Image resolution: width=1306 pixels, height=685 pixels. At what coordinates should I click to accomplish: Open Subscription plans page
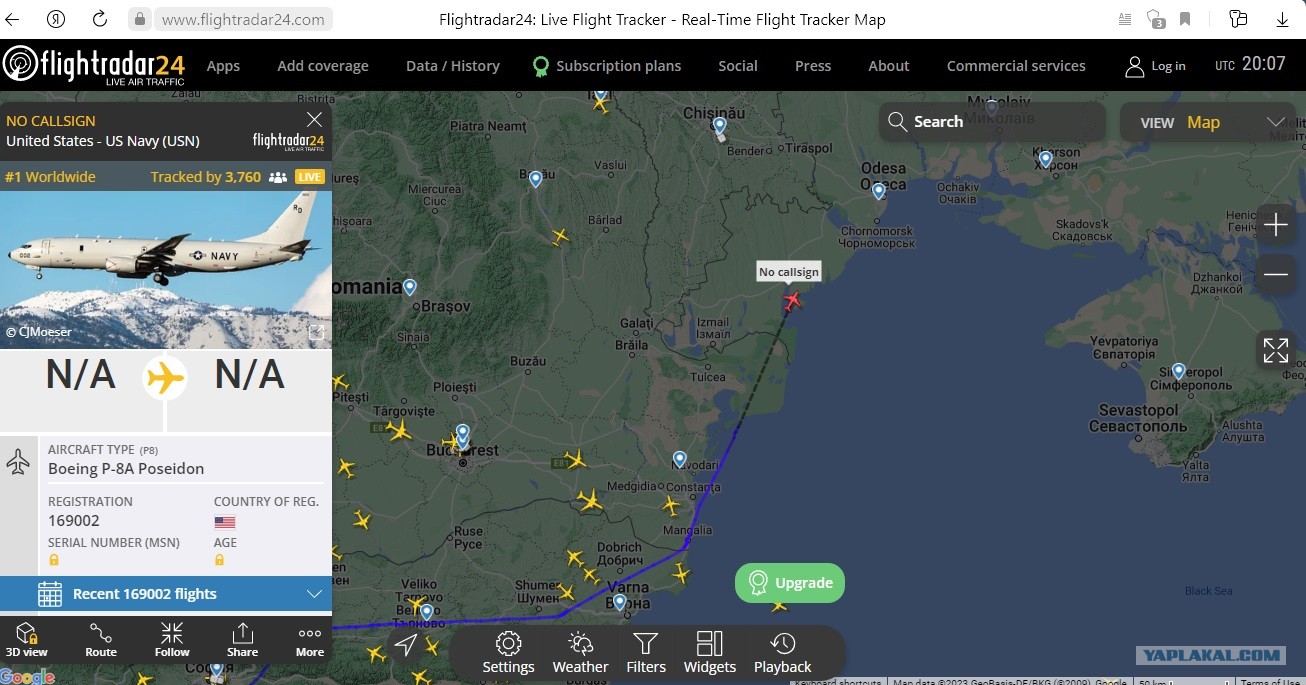click(x=607, y=66)
